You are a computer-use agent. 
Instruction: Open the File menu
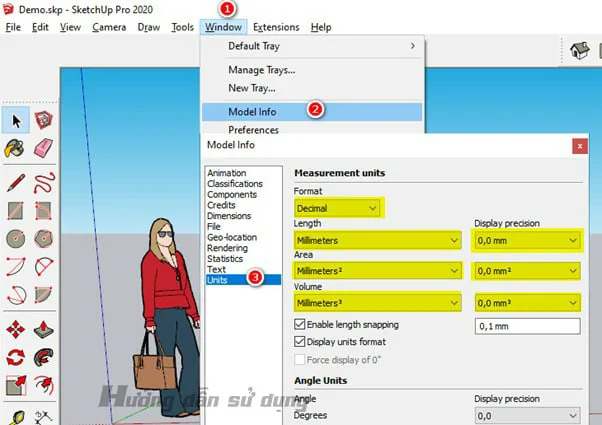[x=13, y=27]
